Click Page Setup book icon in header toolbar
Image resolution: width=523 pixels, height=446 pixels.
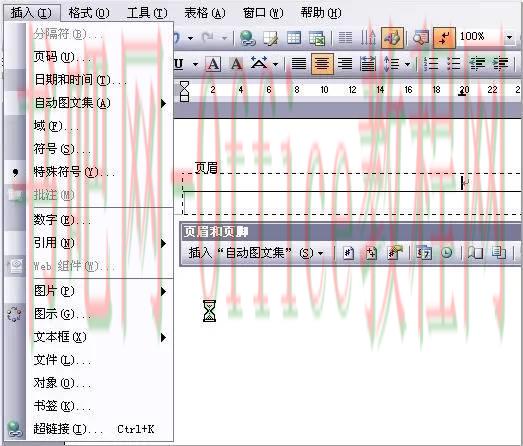[x=475, y=253]
